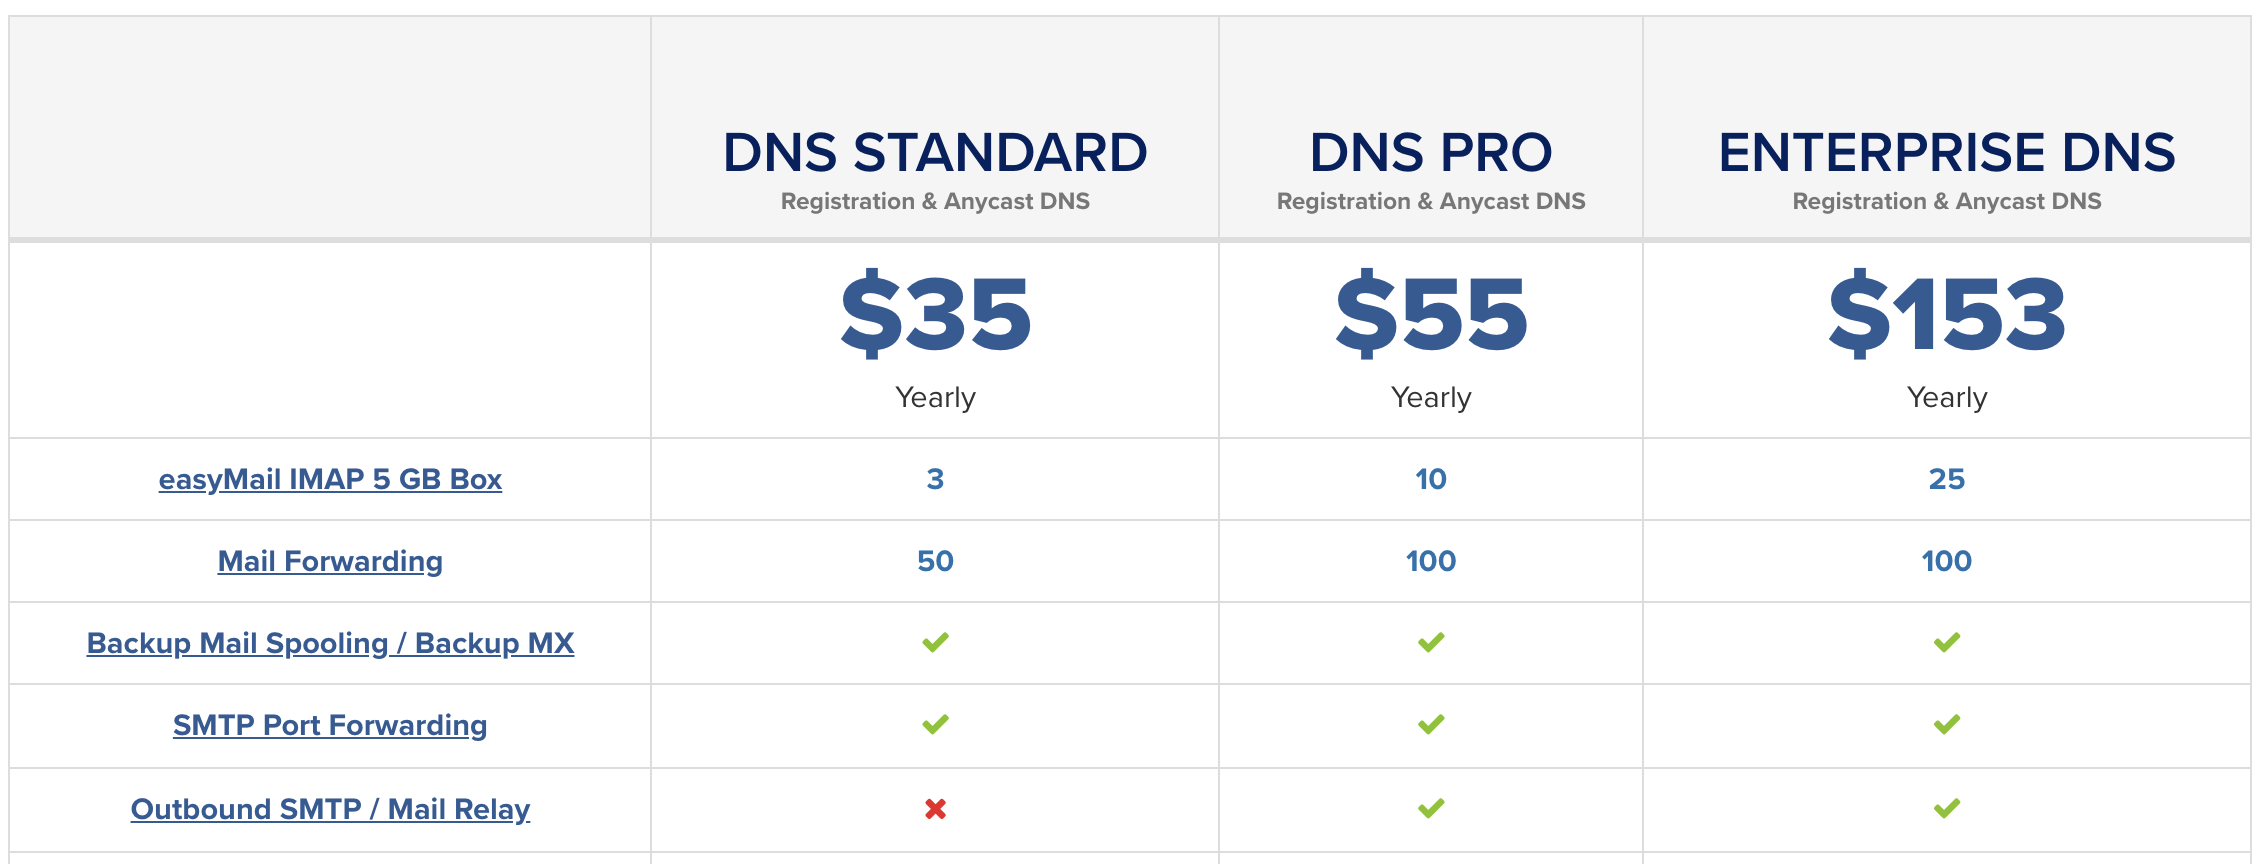Follow the Backup Mail Spooling / Backup MX link
The image size is (2266, 864).
coord(330,643)
